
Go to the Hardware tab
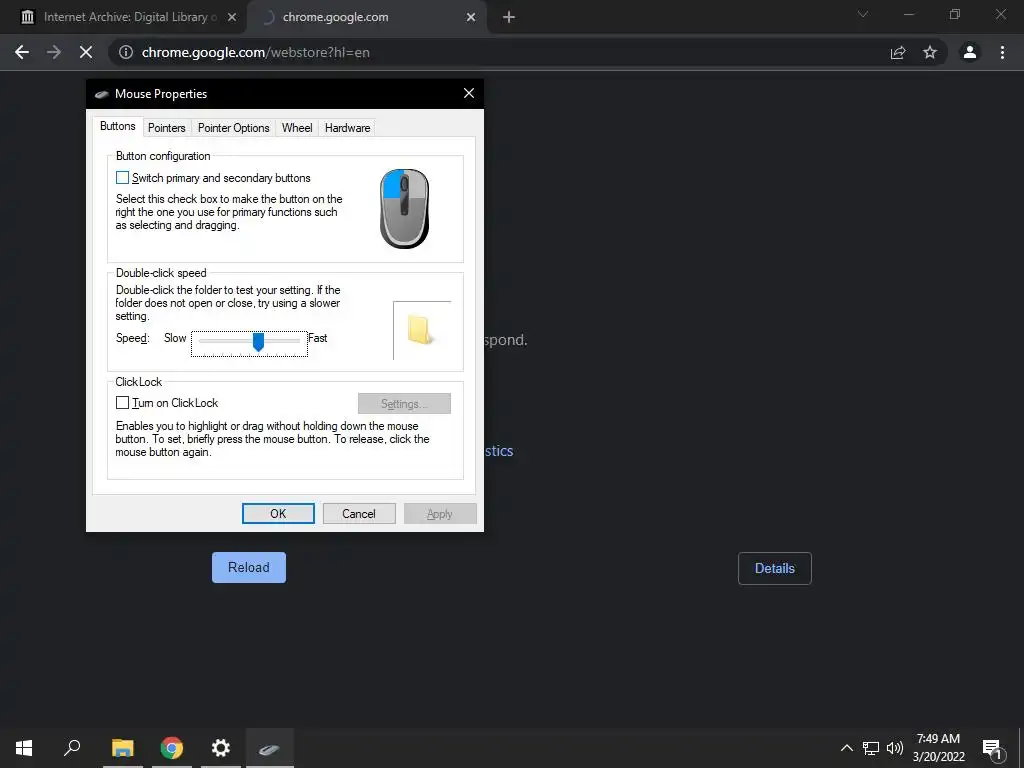click(347, 128)
